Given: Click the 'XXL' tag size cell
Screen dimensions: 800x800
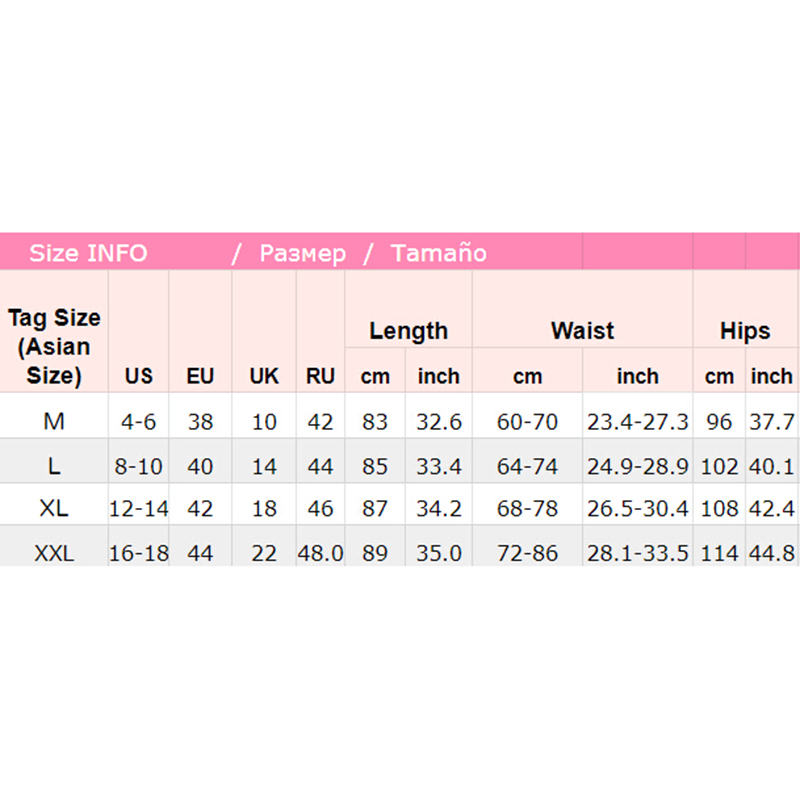Looking at the screenshot, I should [x=55, y=553].
